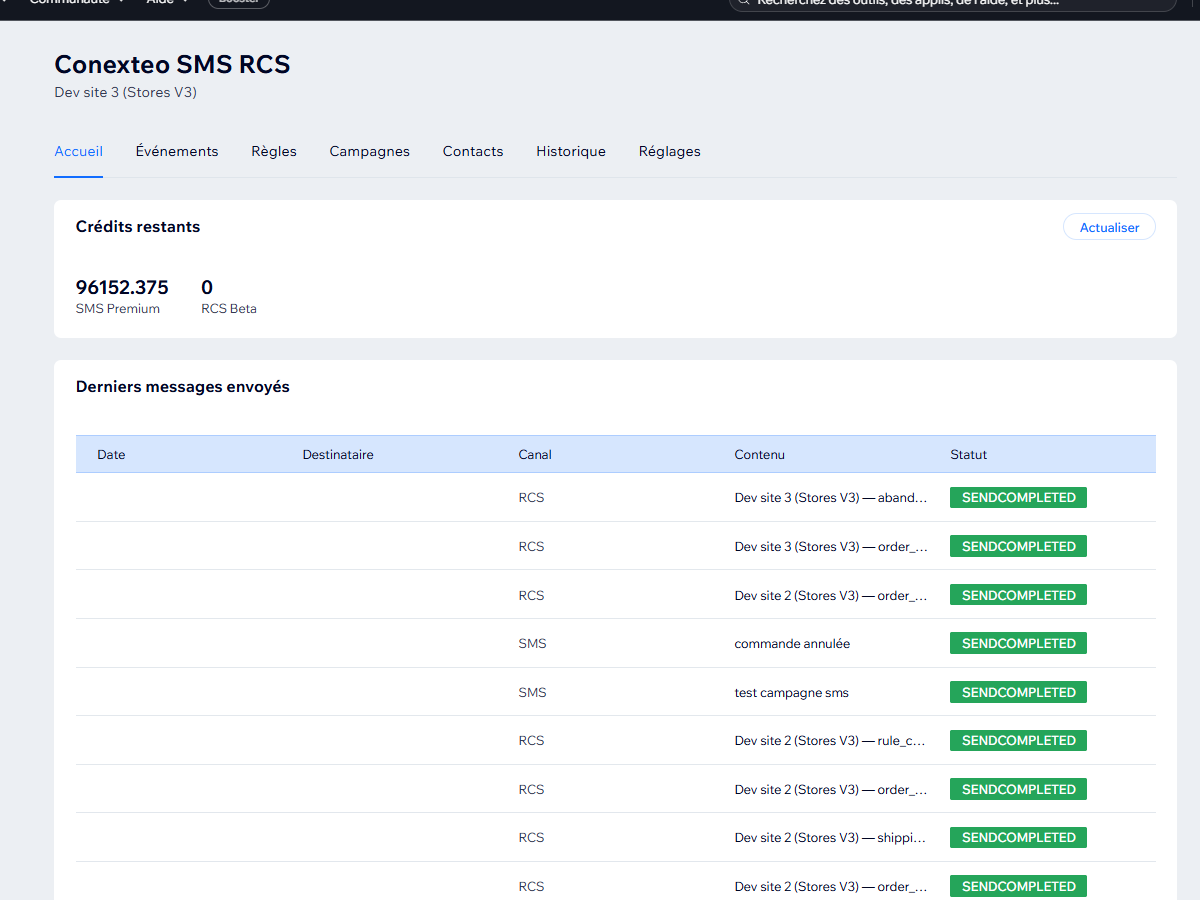Open the Dev site 3 order_ message content
Image resolution: width=1200 pixels, height=900 pixels.
coord(831,546)
